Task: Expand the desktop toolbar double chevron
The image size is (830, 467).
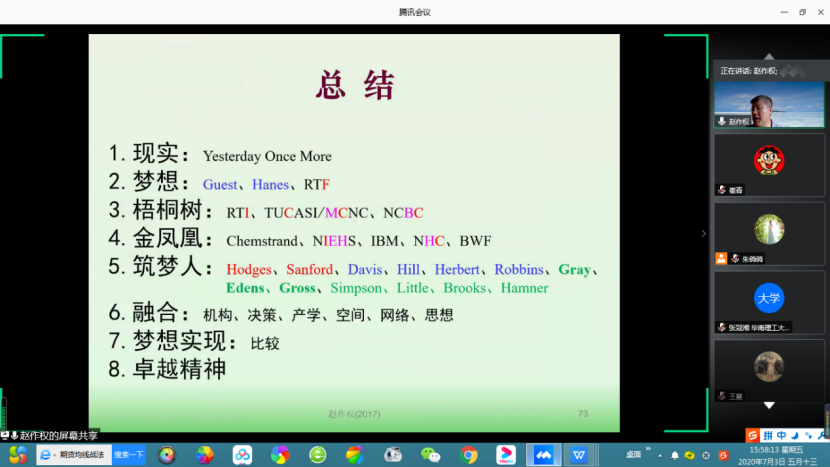Action: tap(648, 449)
